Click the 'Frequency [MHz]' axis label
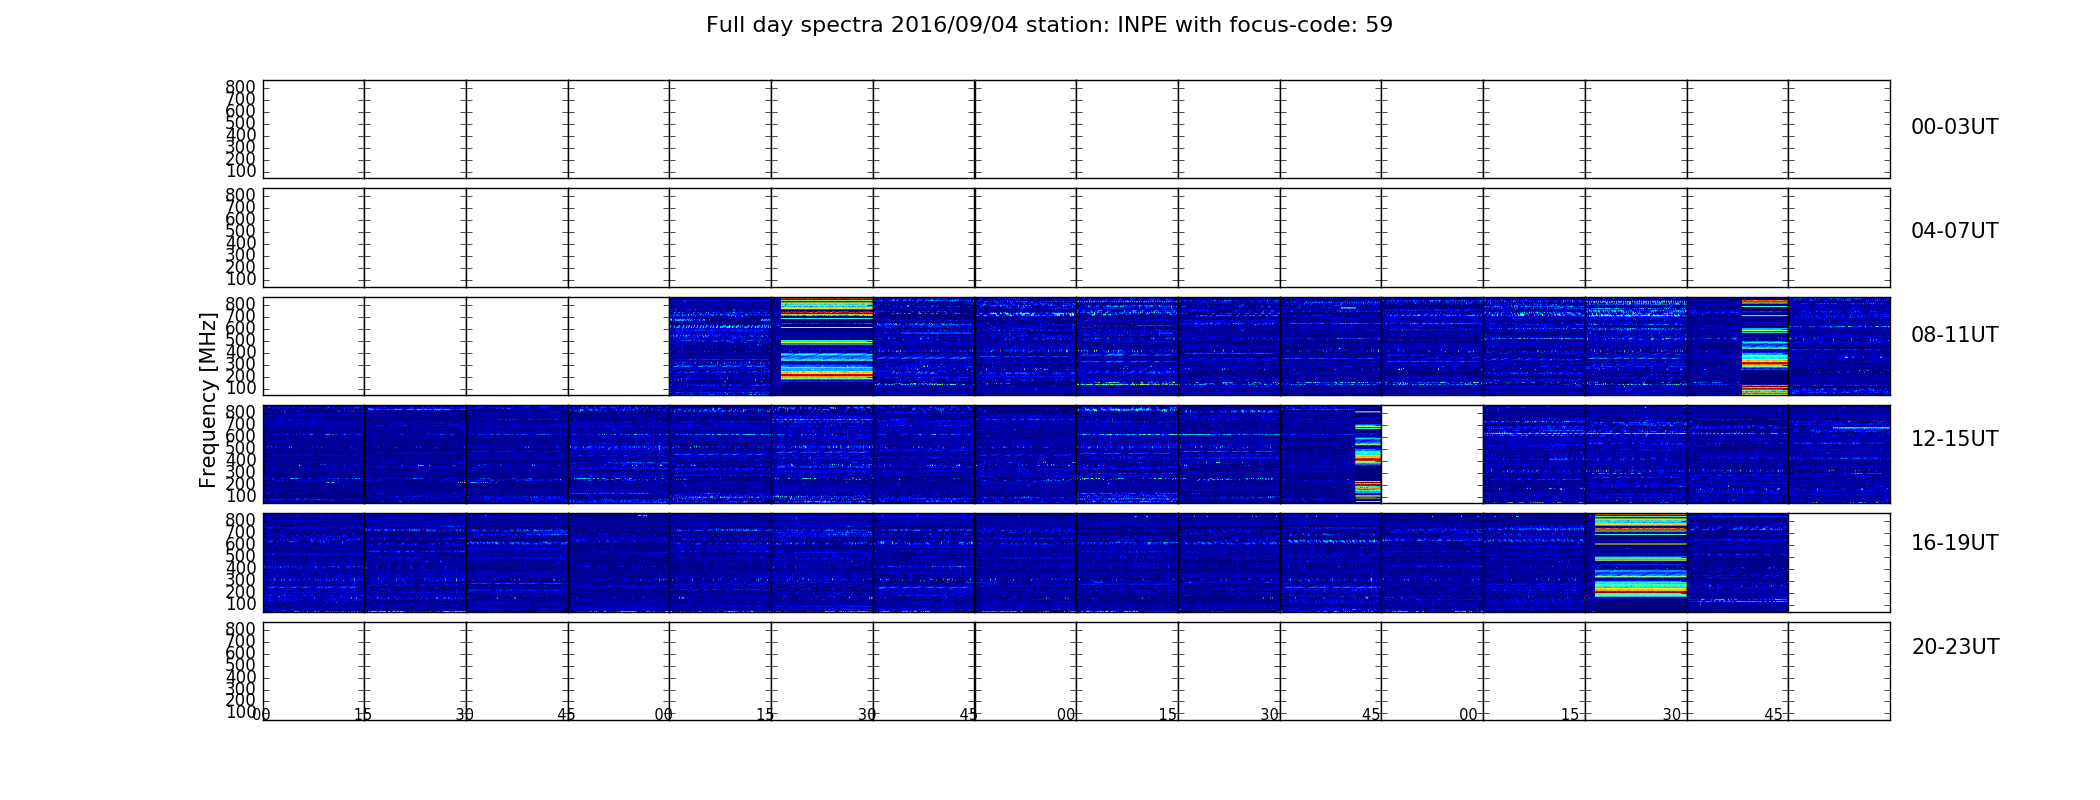Viewport: 2100px width, 800px height. click(x=208, y=400)
